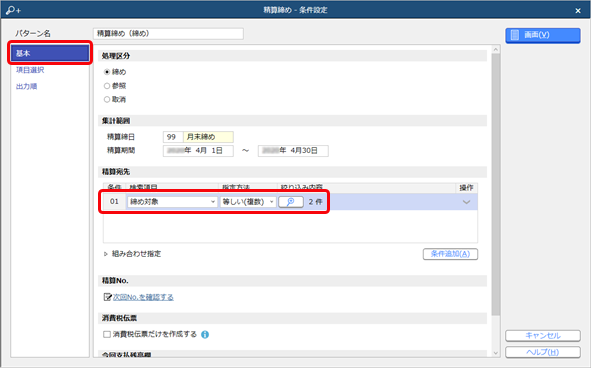
Task: Switch to 出力順 tab
Action: [26, 86]
